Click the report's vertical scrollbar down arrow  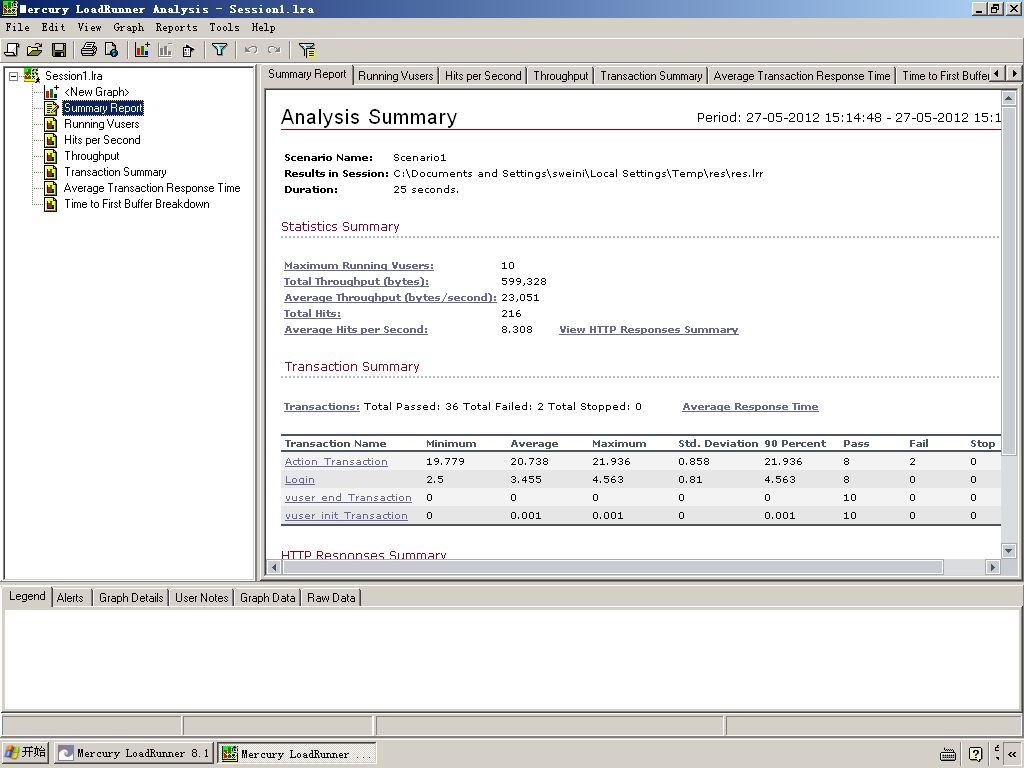coord(1009,551)
